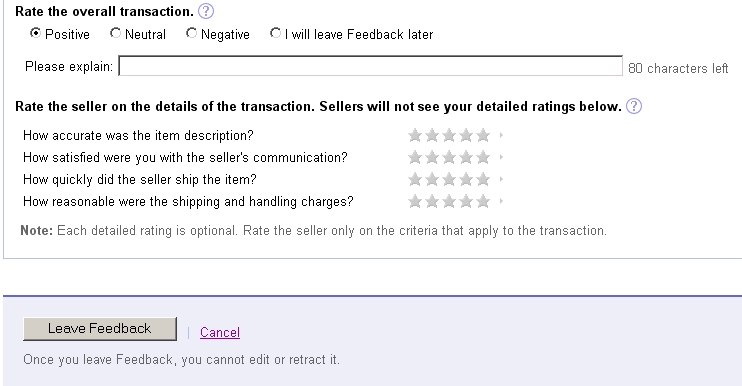Give five stars for item description accuracy
The image size is (742, 386).
coord(483,135)
